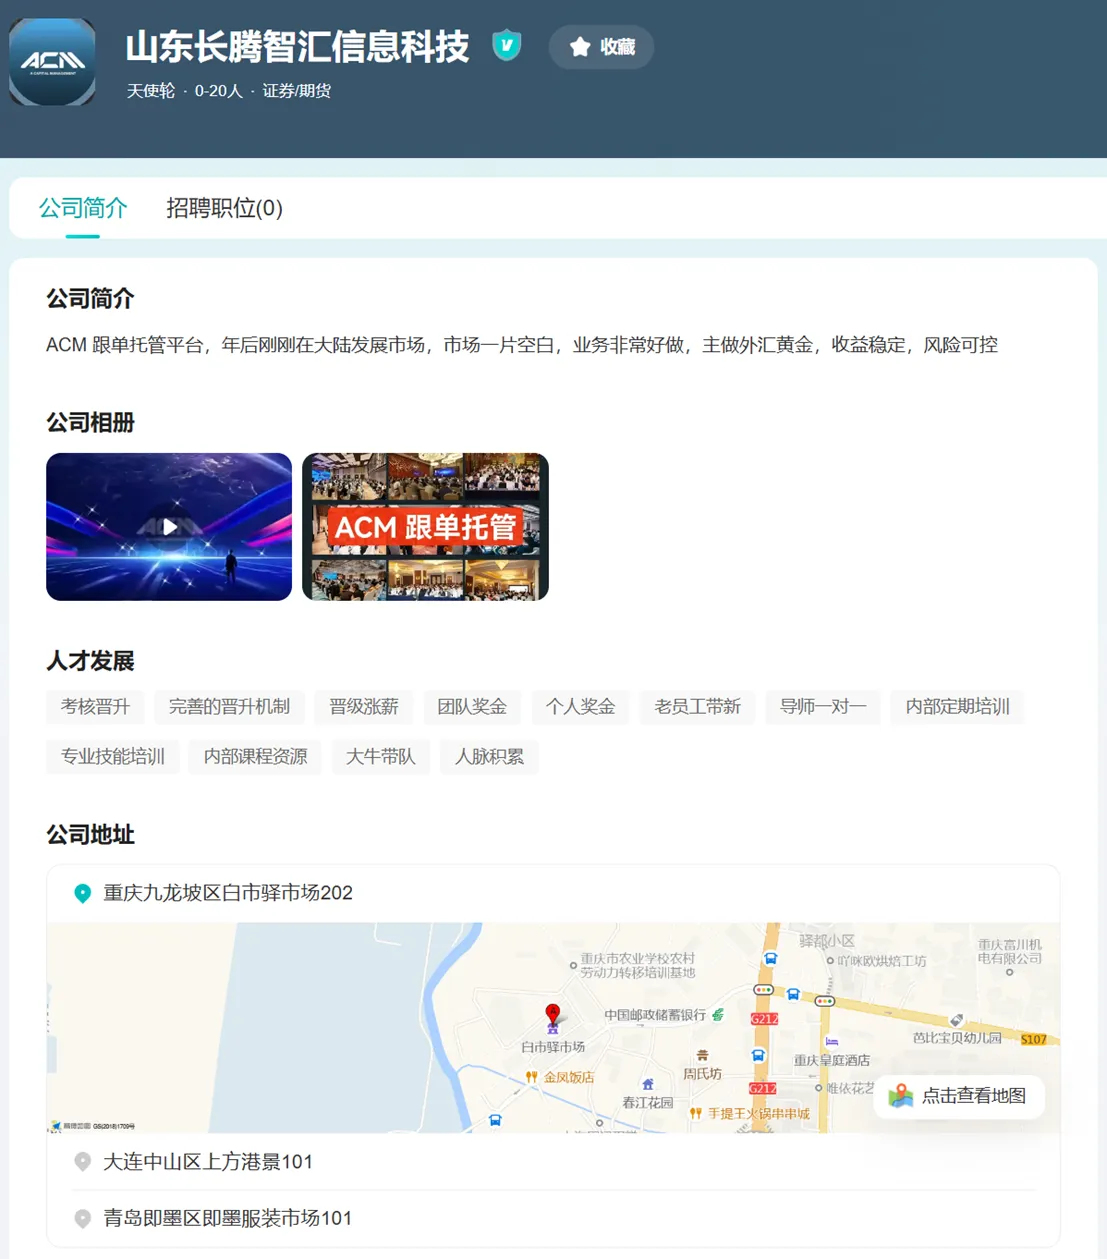This screenshot has height=1259, width=1107.
Task: Click the ACM company logo
Action: (52, 62)
